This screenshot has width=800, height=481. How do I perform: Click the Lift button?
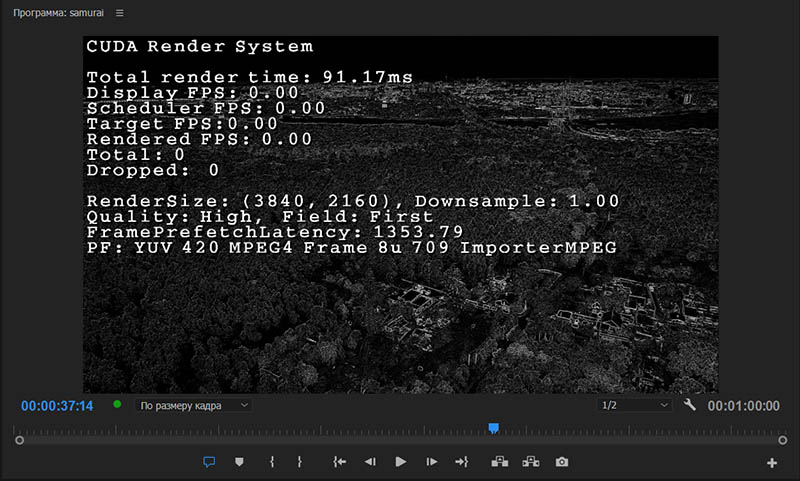499,462
